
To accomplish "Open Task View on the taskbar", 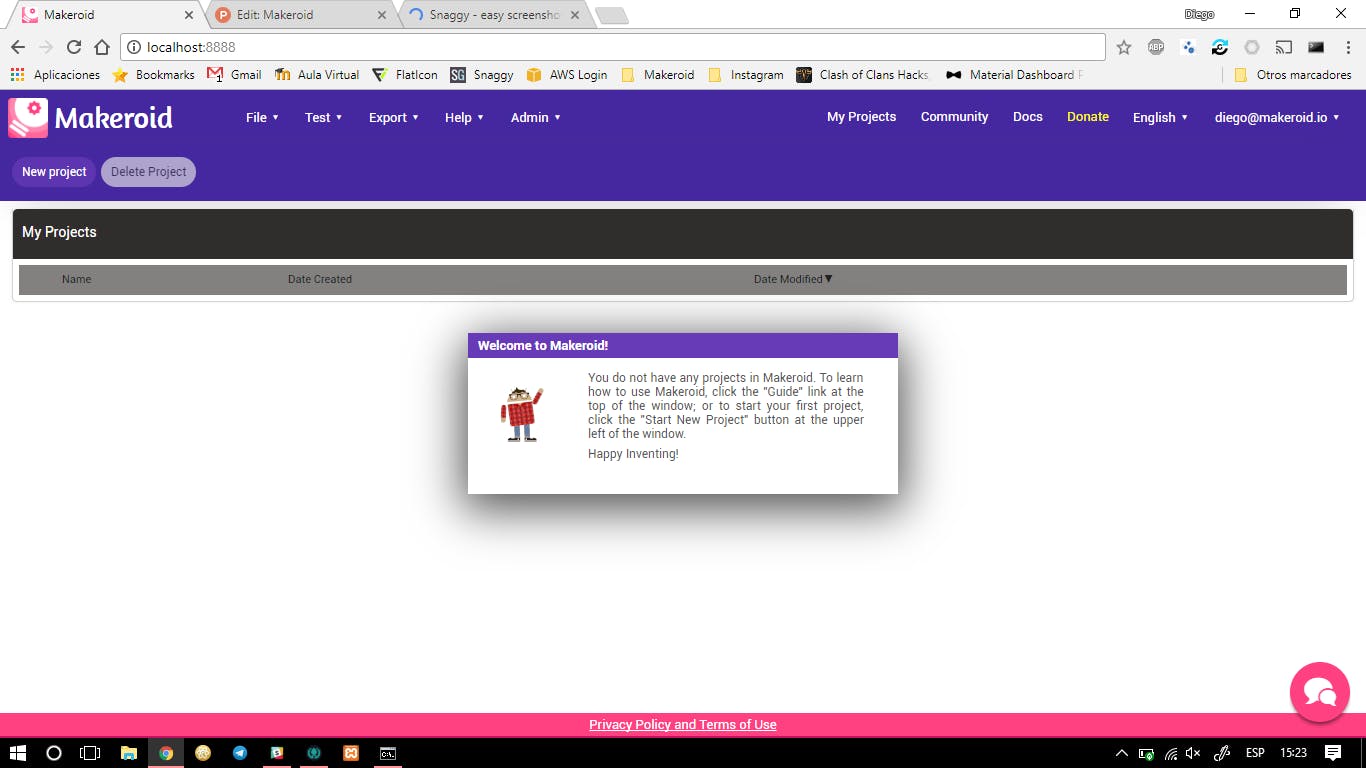I will 90,753.
